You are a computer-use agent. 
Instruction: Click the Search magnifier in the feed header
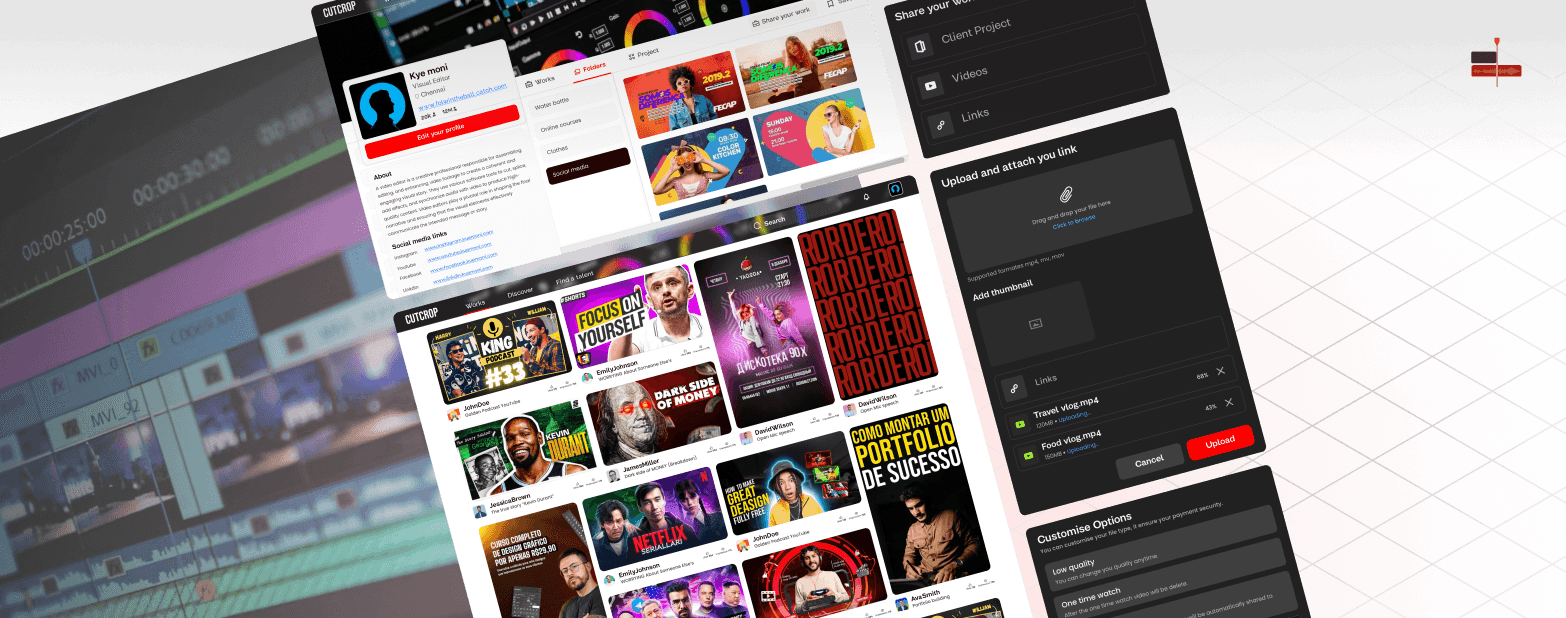point(758,225)
